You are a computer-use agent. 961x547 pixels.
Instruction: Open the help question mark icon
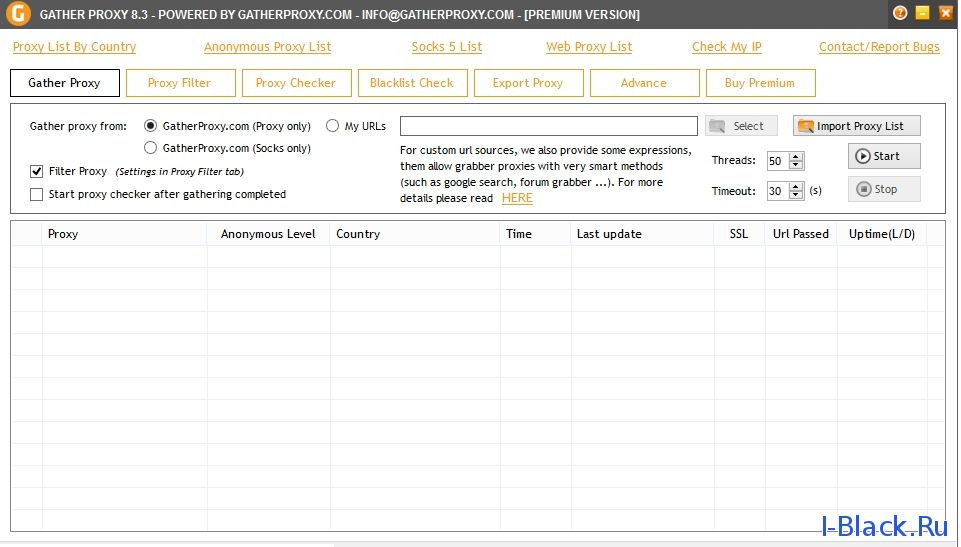[x=900, y=13]
